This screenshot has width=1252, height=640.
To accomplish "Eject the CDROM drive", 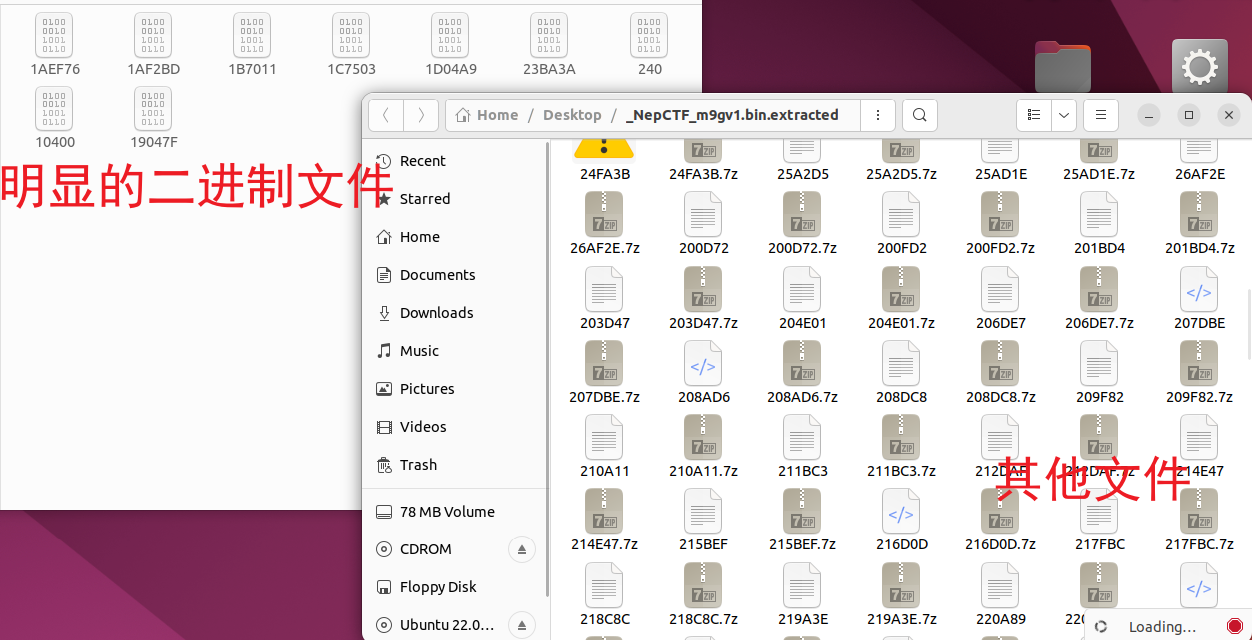I will (x=522, y=549).
